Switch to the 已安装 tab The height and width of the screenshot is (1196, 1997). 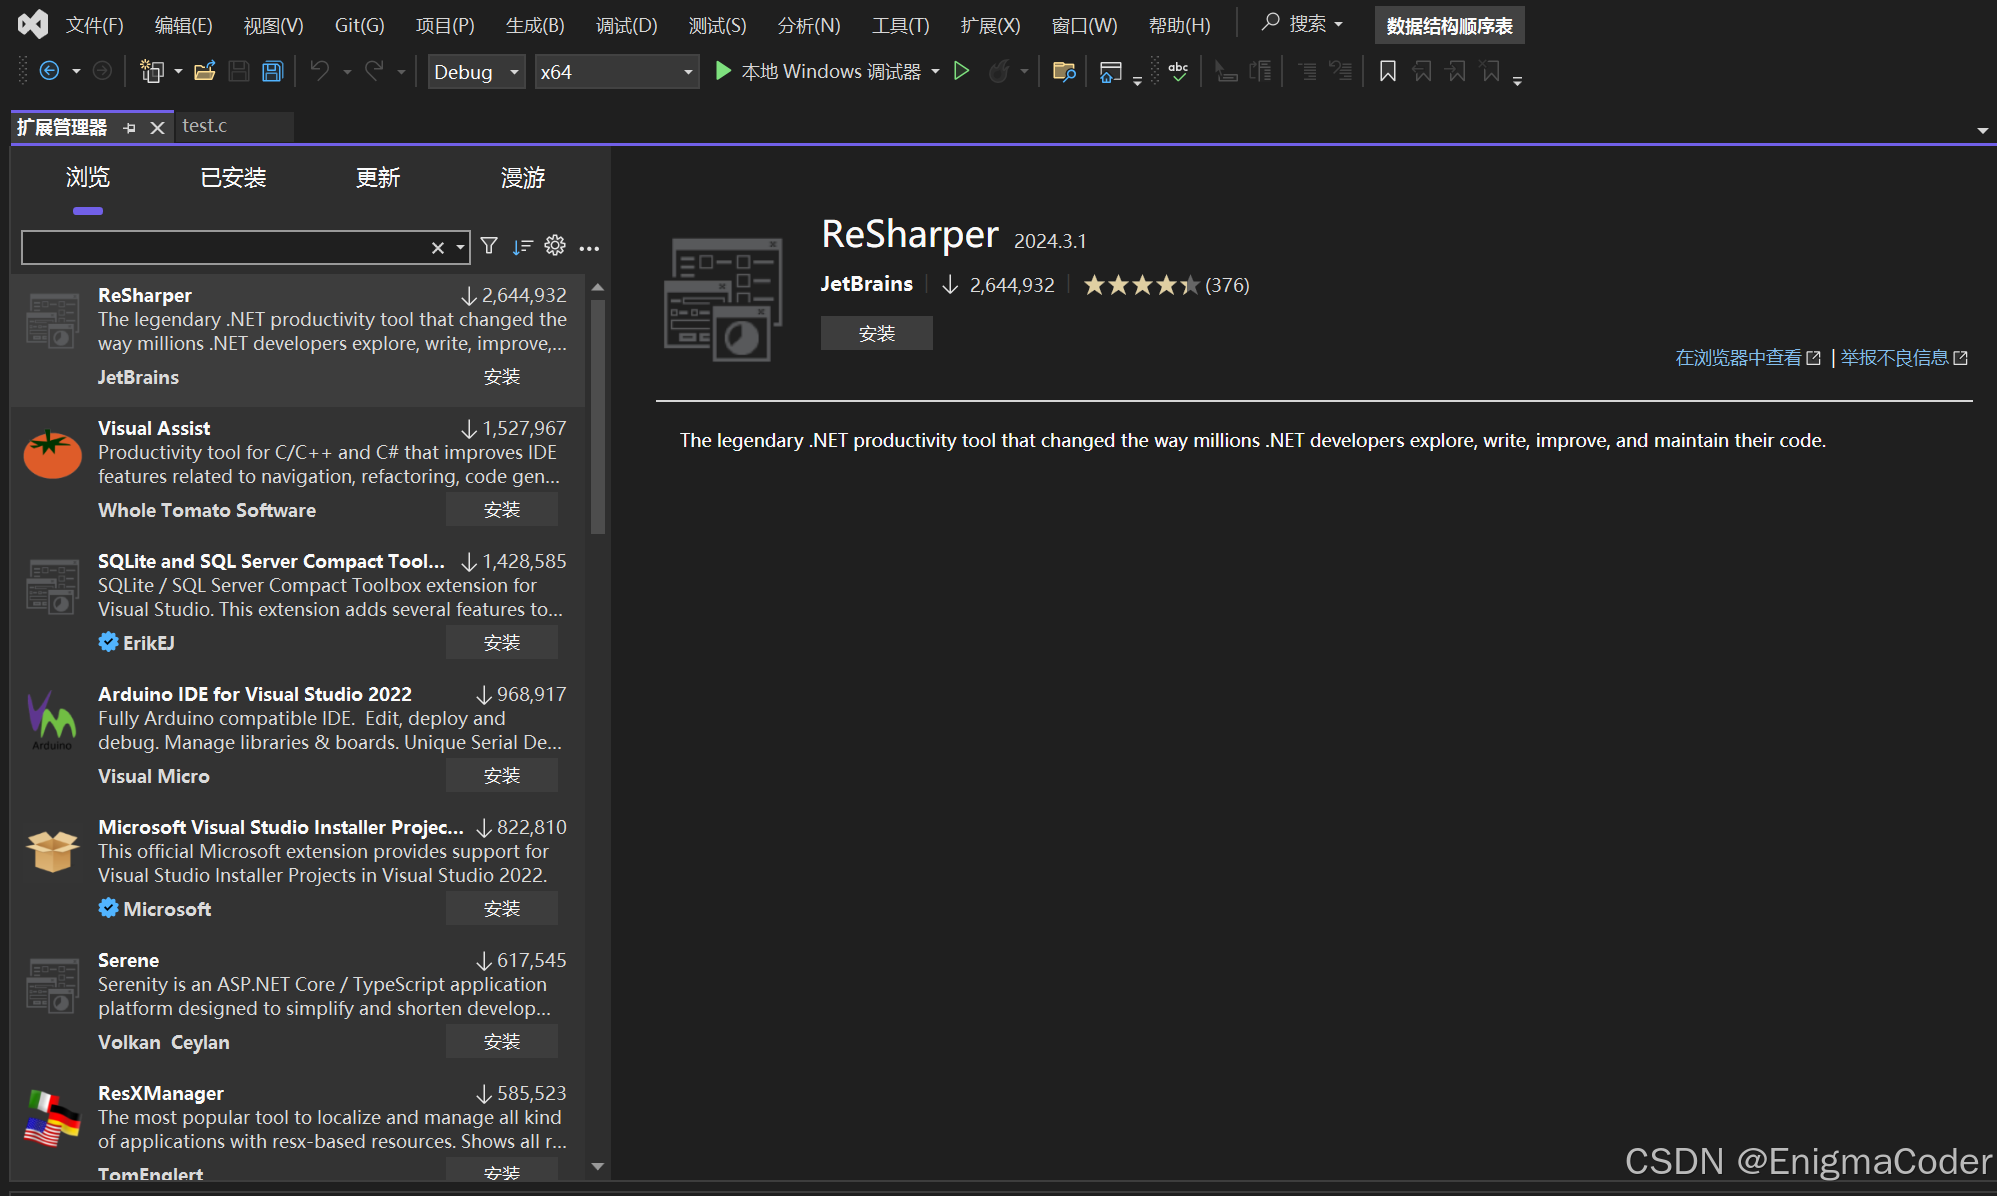point(233,178)
